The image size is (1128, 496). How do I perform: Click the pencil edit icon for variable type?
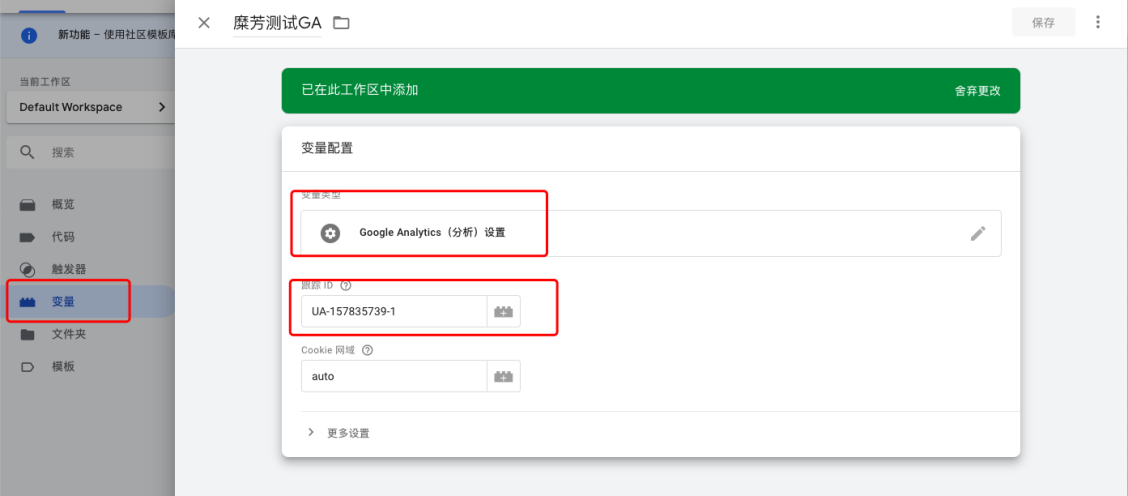point(977,233)
